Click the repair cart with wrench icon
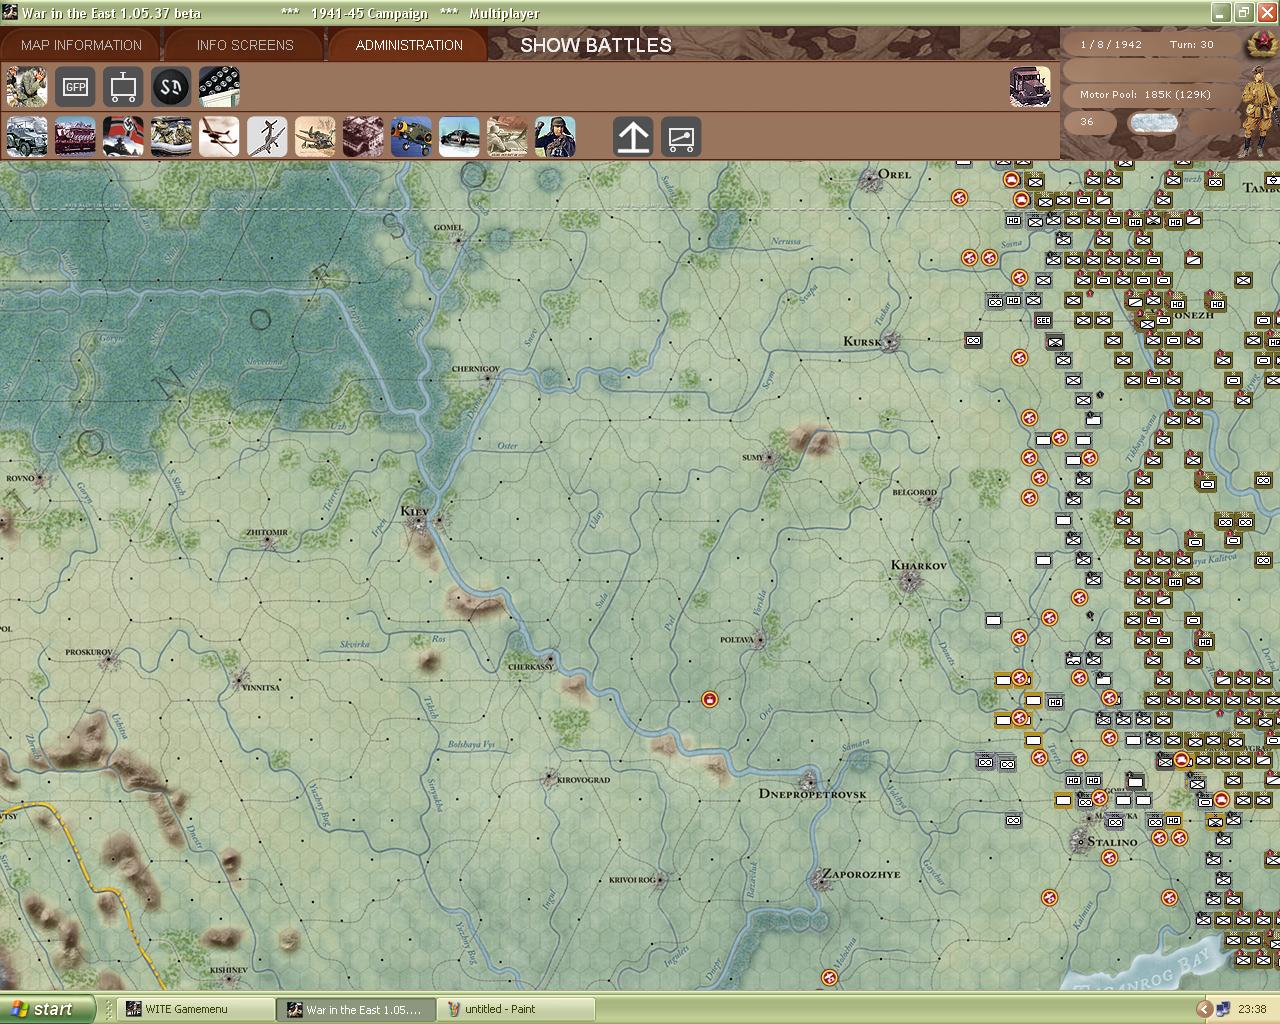1280x1024 pixels. pos(681,137)
